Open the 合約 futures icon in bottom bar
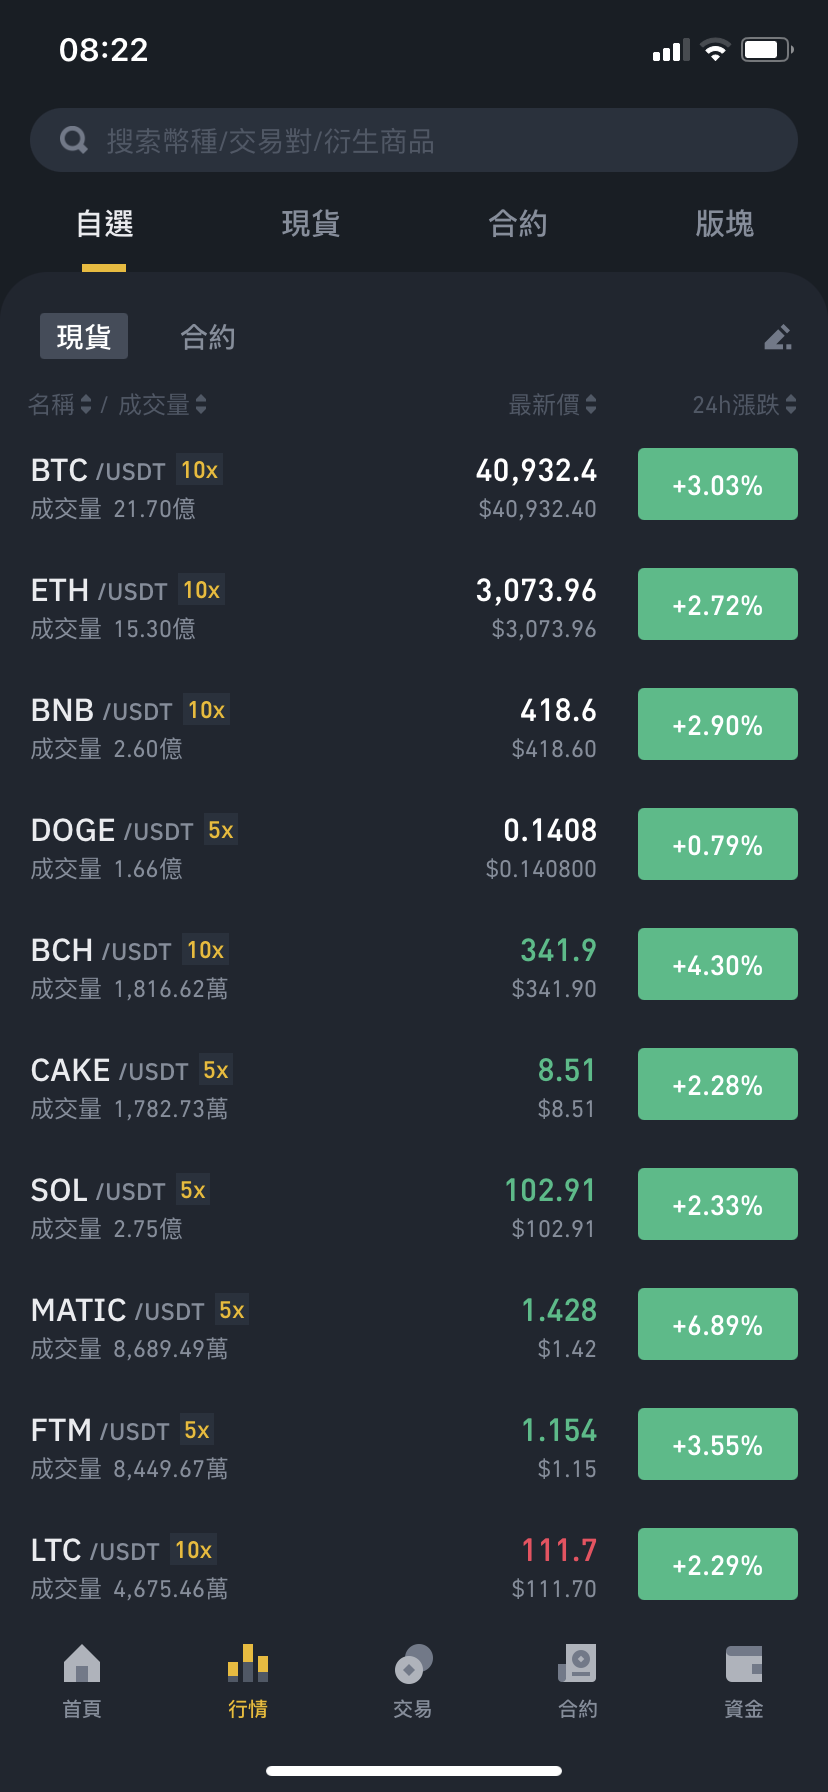Screen dimensions: 828x1792 tap(578, 1664)
